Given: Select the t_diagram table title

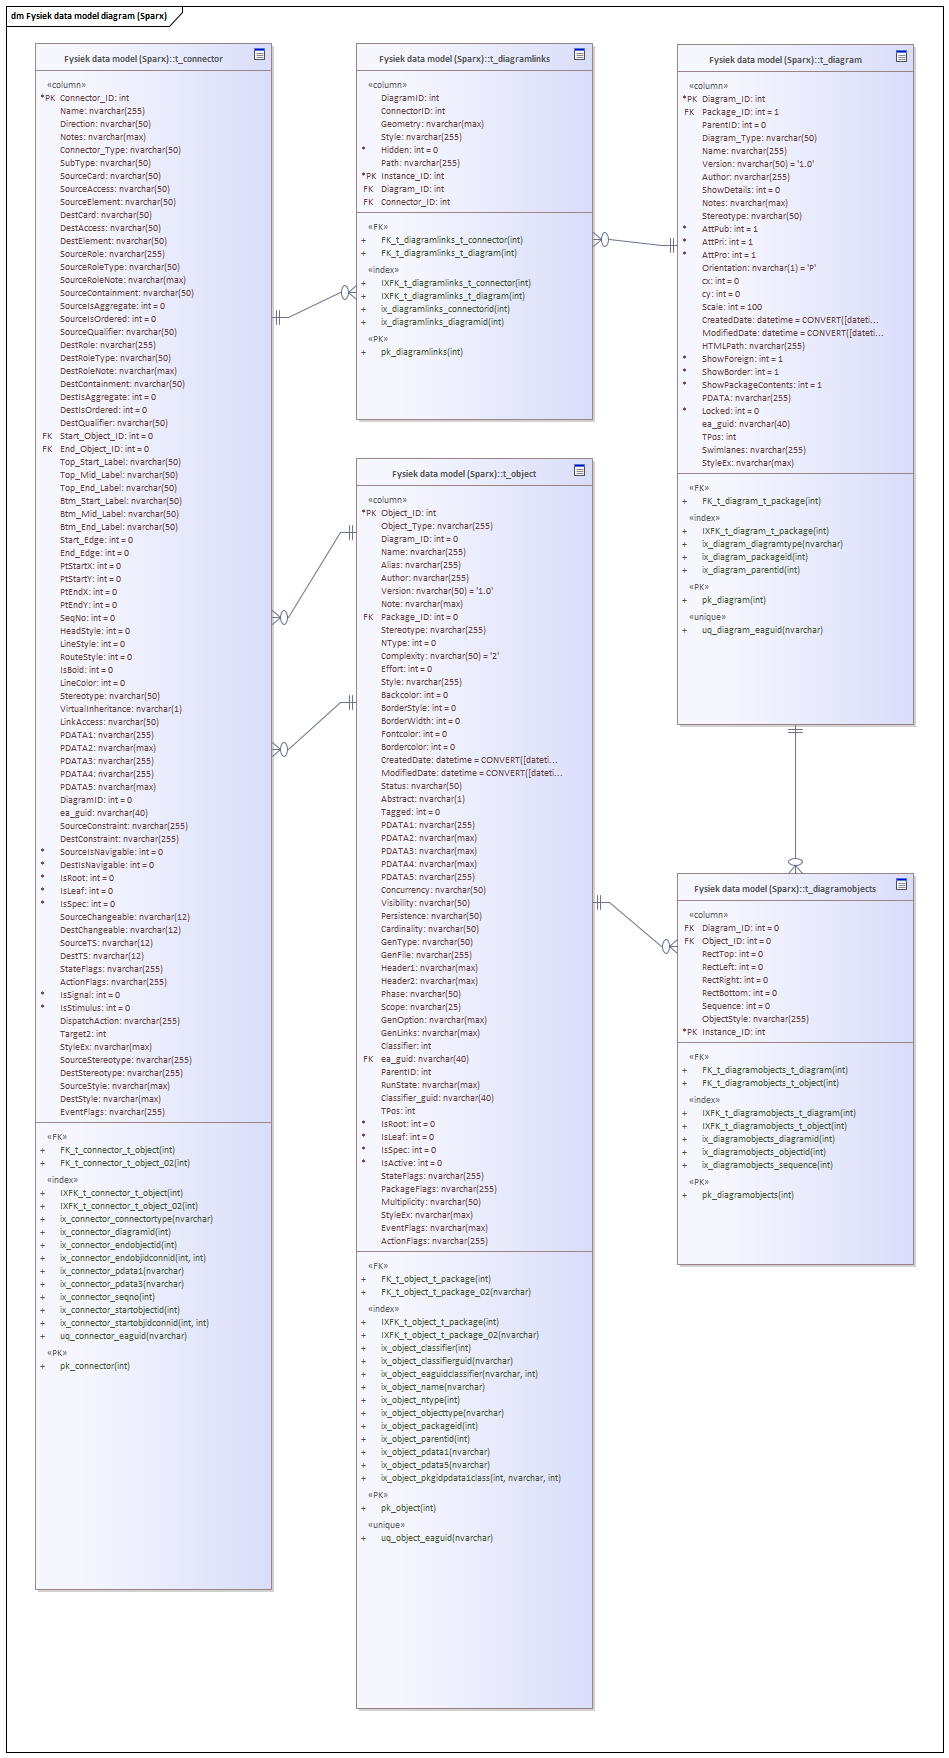Looking at the screenshot, I should click(x=785, y=60).
